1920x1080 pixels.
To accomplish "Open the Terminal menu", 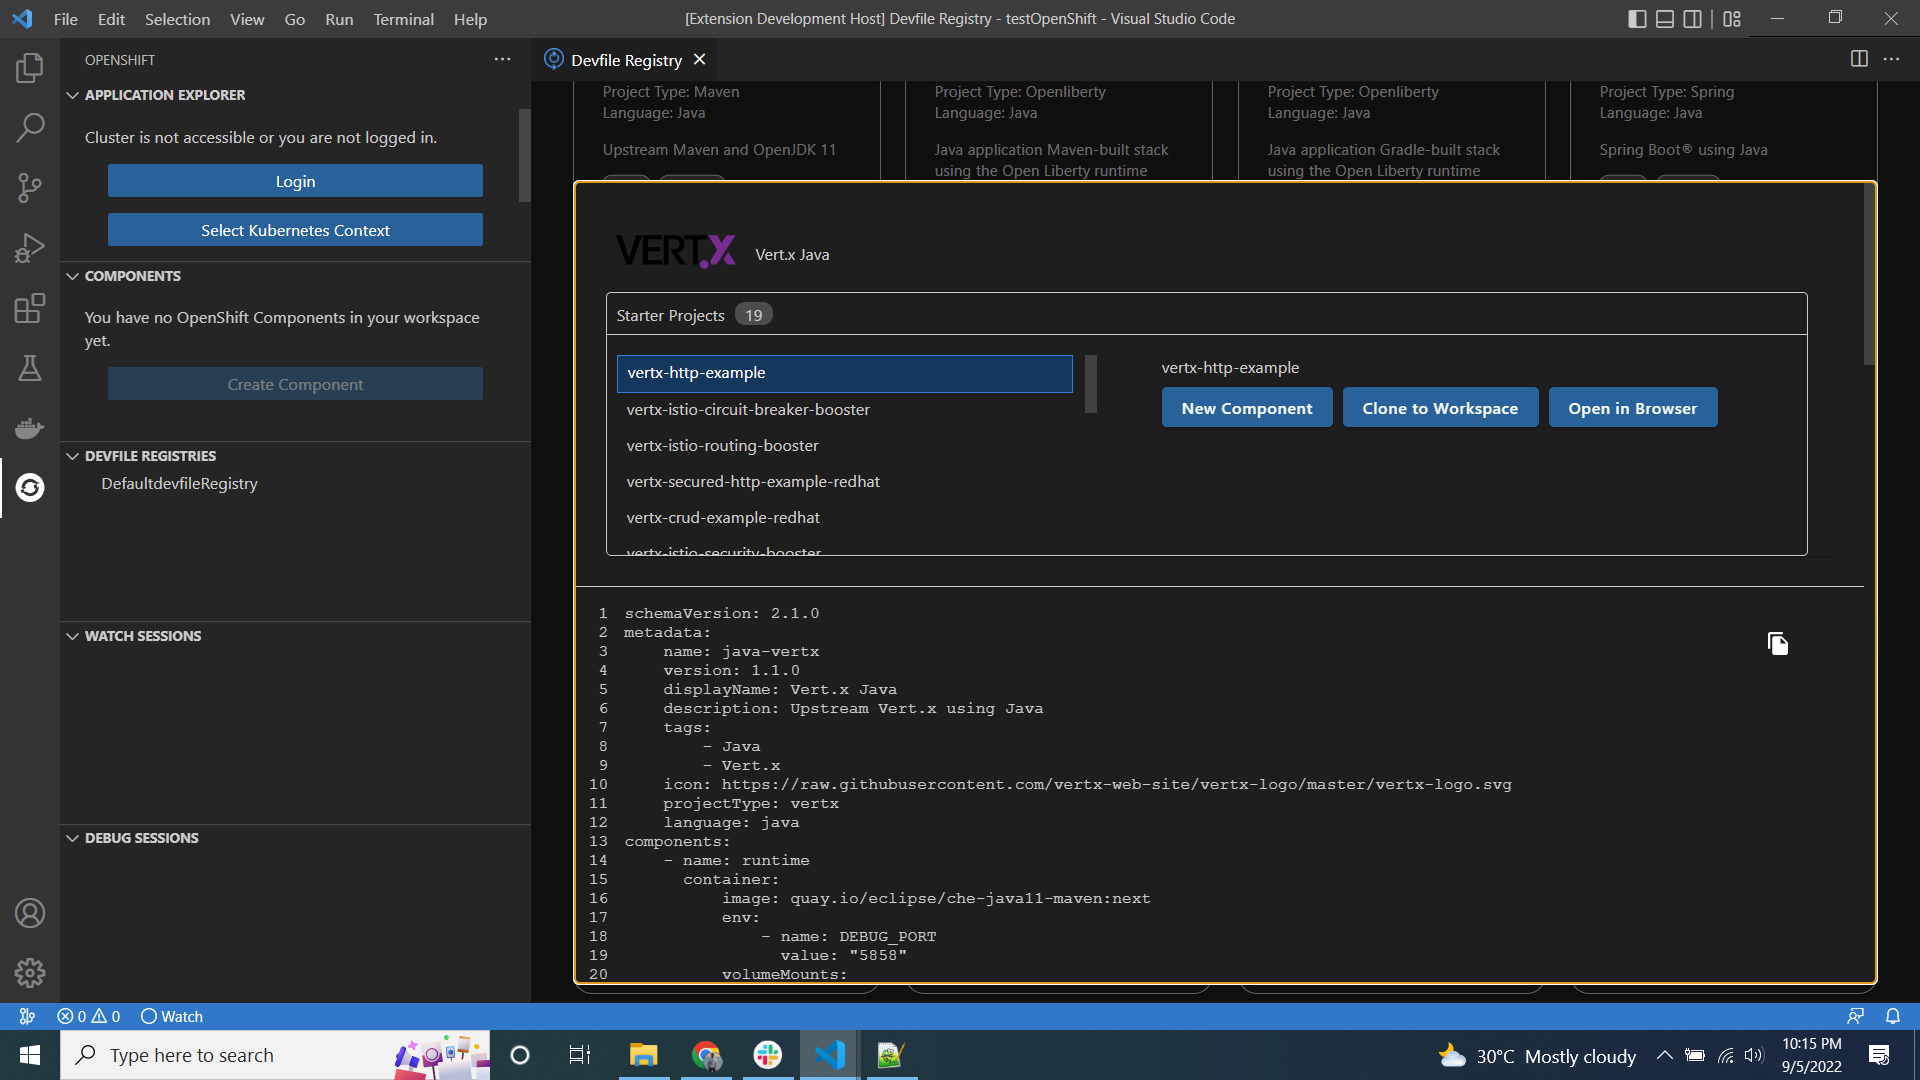I will point(403,19).
